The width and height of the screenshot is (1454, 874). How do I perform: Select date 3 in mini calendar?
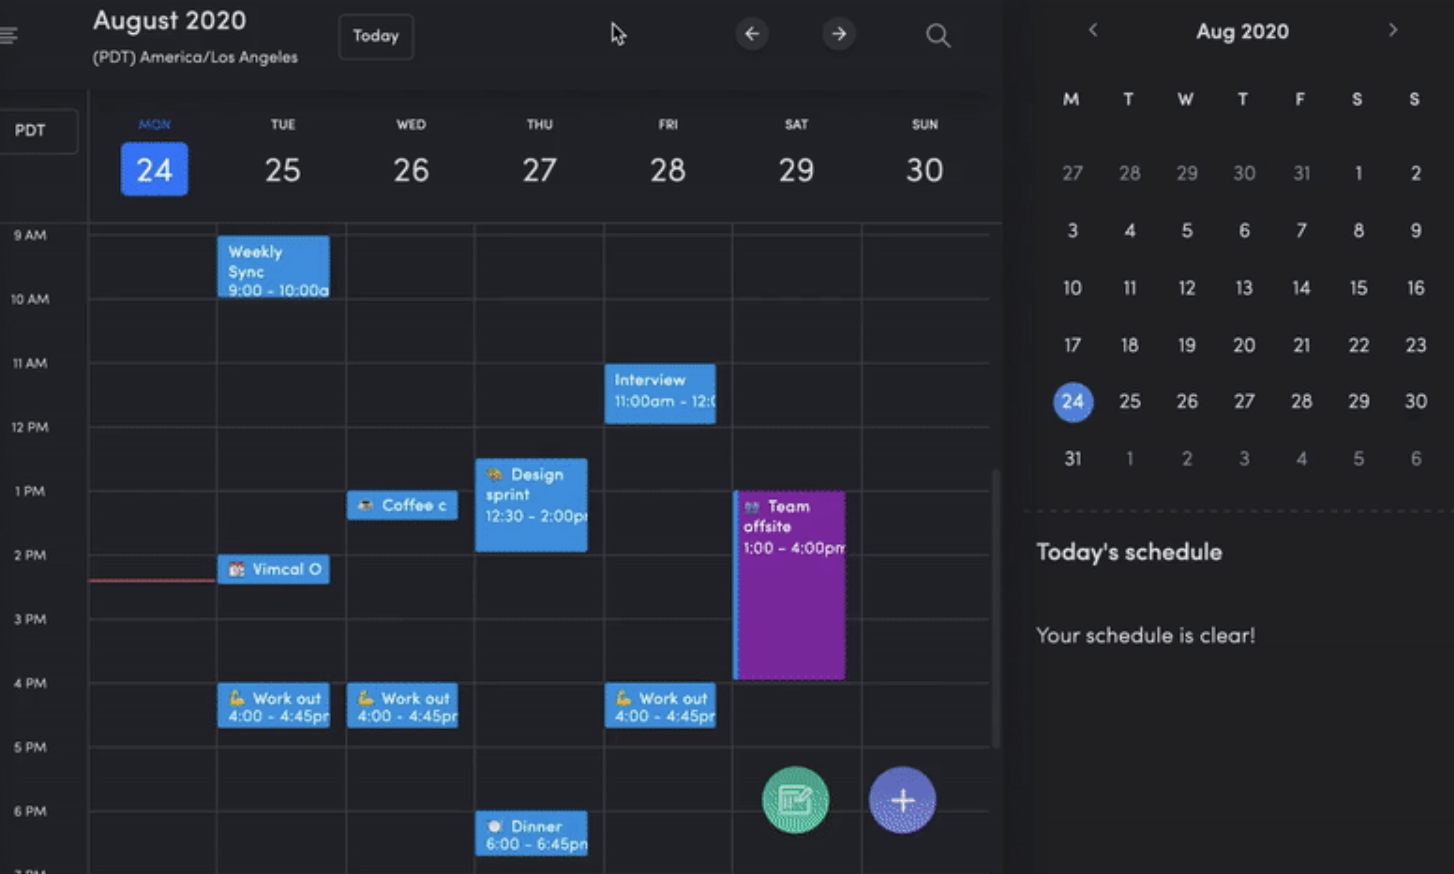(x=1072, y=231)
